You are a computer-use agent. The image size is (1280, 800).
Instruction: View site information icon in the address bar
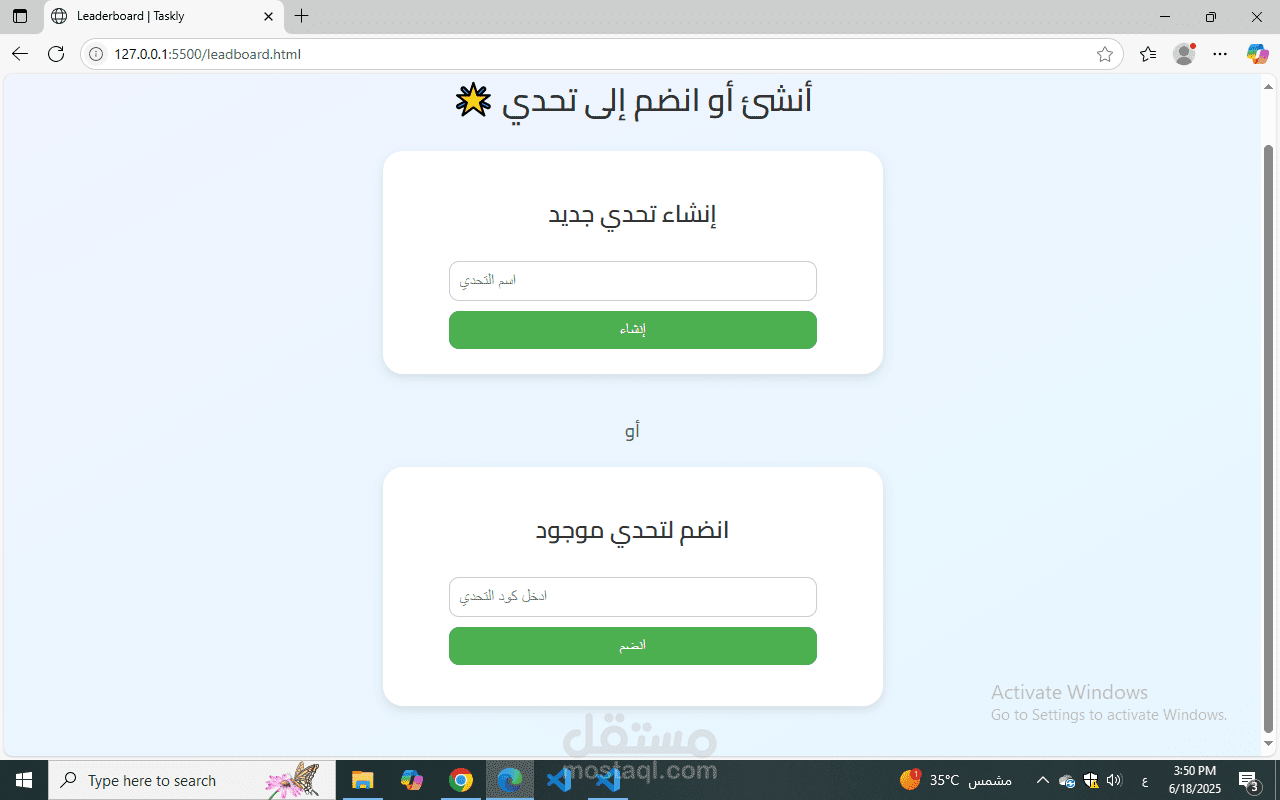tap(97, 55)
